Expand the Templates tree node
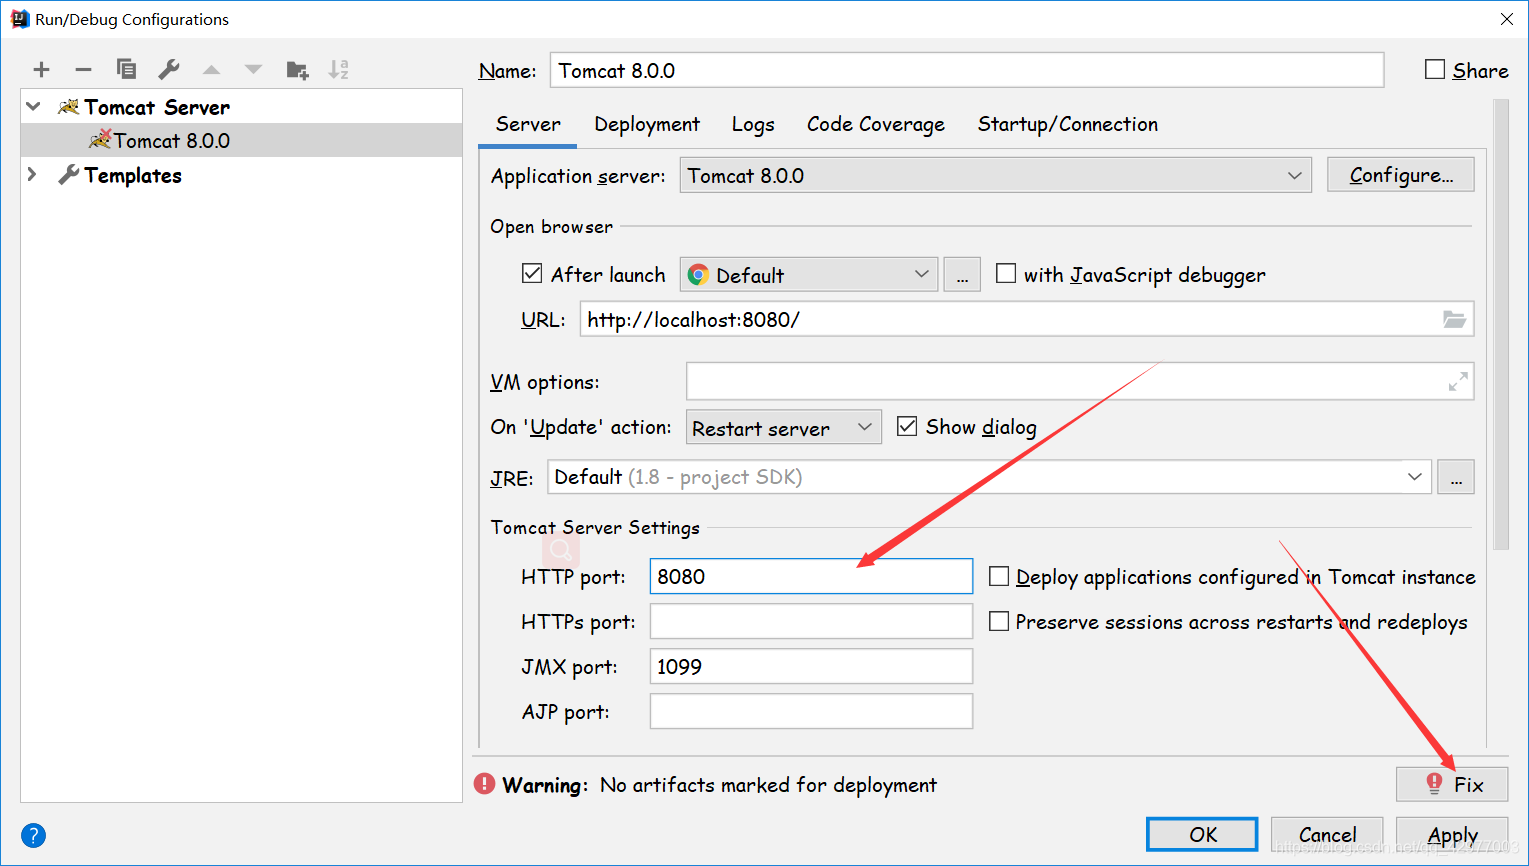The image size is (1529, 866). pyautogui.click(x=32, y=175)
